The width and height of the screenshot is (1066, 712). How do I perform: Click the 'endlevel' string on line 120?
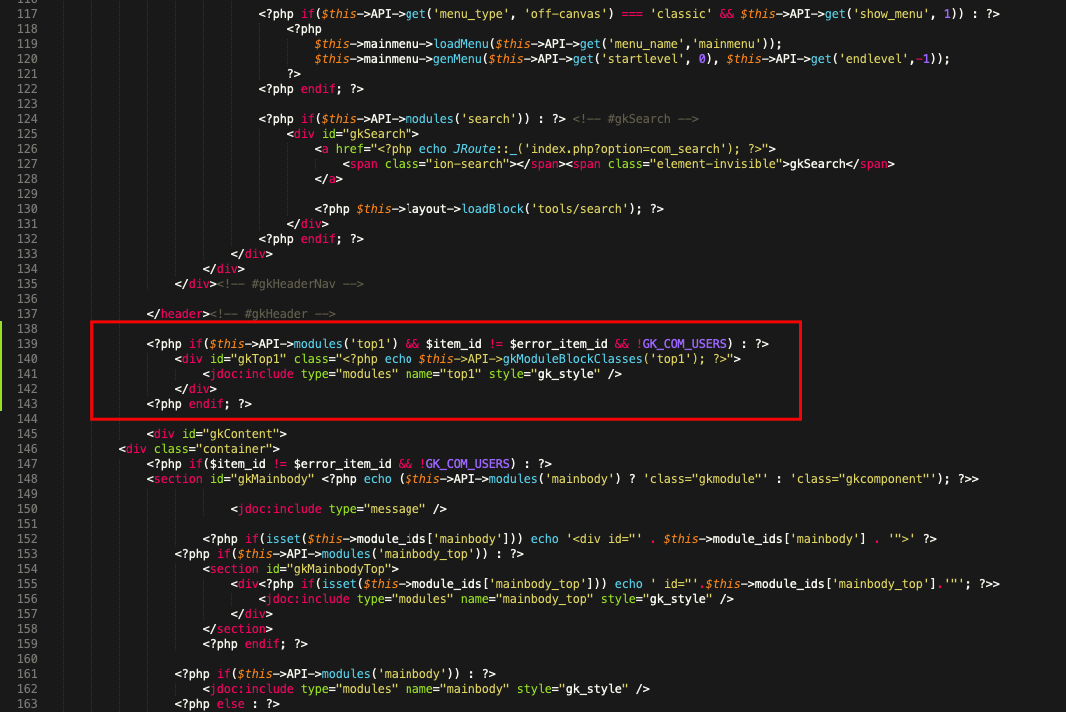875,58
